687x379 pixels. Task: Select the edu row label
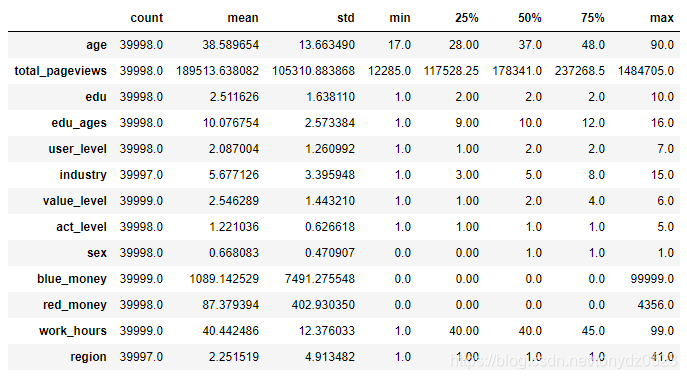[x=96, y=97]
